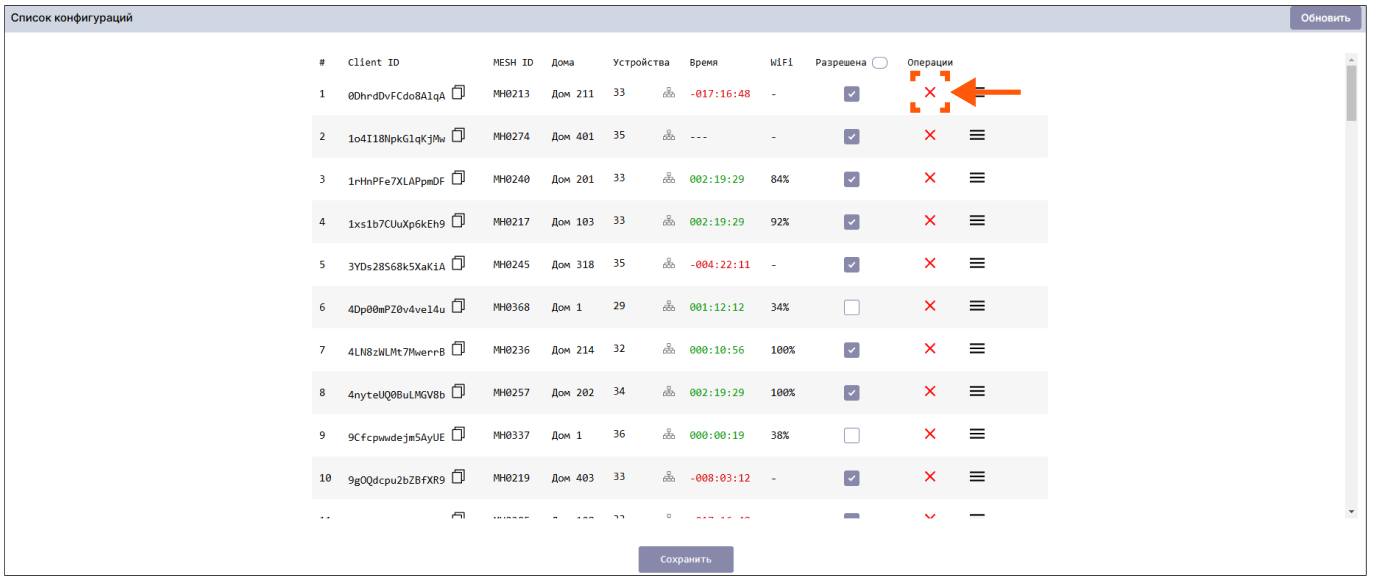Click the list scrollbar down arrow
The image size is (1373, 581).
pos(1351,511)
